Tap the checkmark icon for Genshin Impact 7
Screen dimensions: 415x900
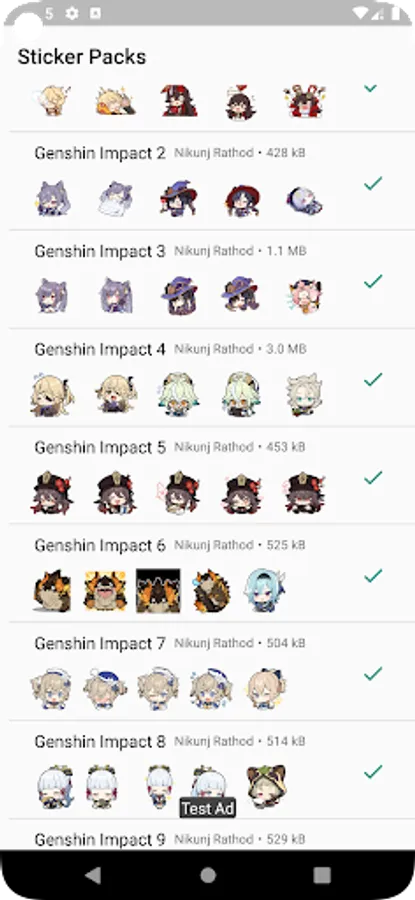point(373,673)
